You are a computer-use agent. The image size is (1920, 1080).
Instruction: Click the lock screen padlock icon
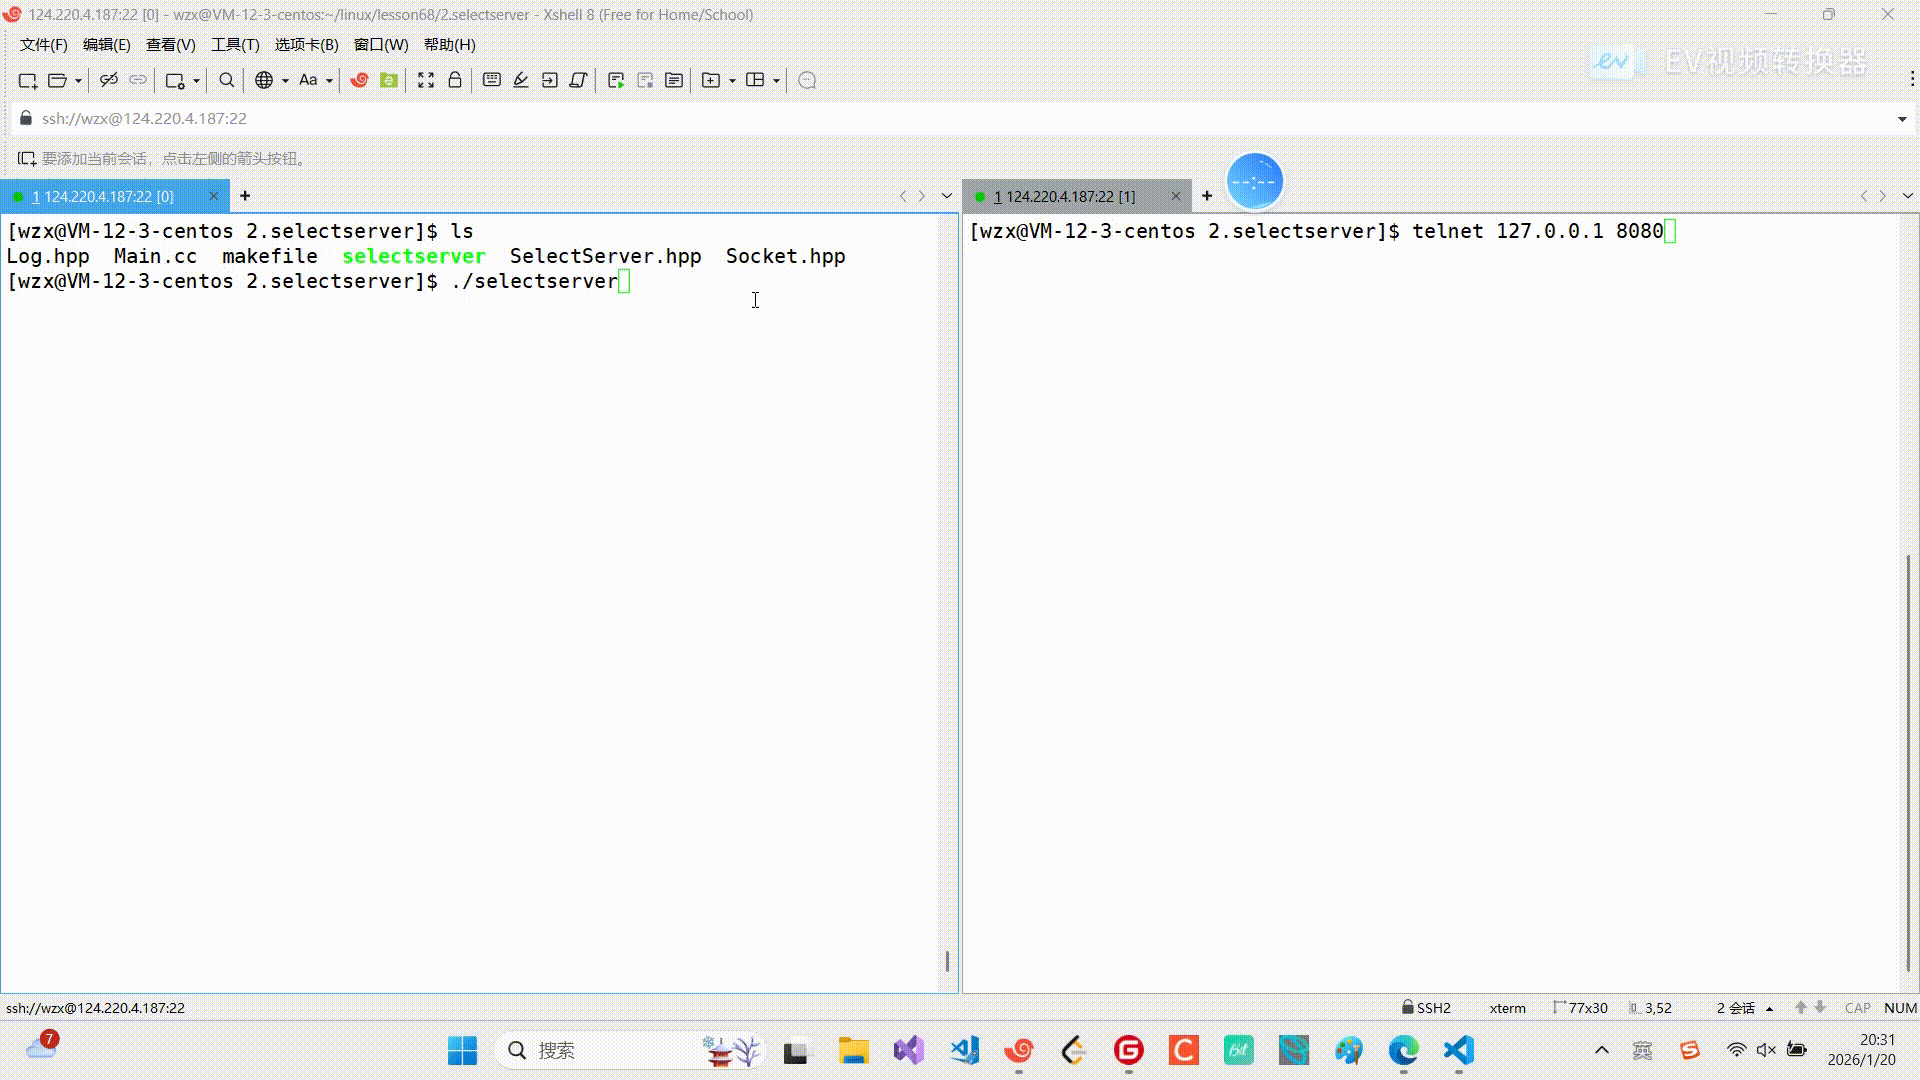click(455, 80)
